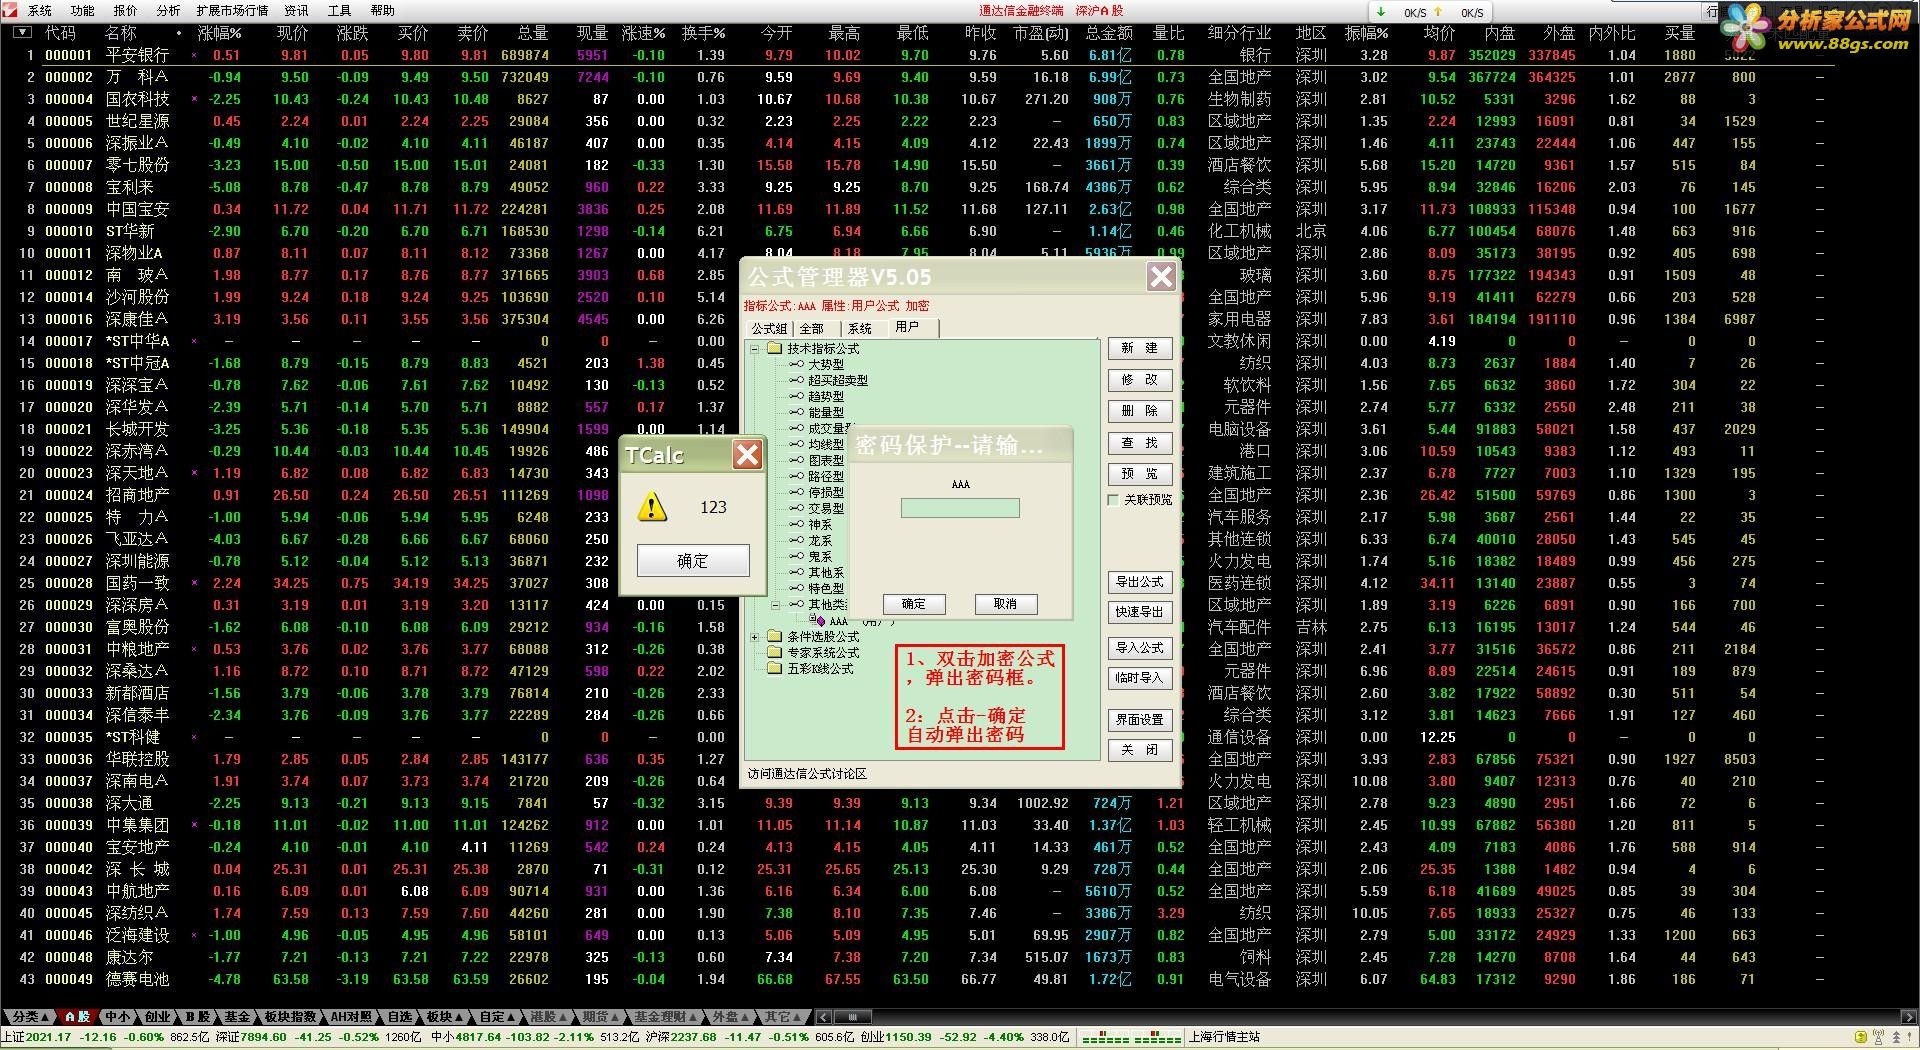Click the key icon beside 大势型
Screen dimensions: 1920x1050
[797, 365]
